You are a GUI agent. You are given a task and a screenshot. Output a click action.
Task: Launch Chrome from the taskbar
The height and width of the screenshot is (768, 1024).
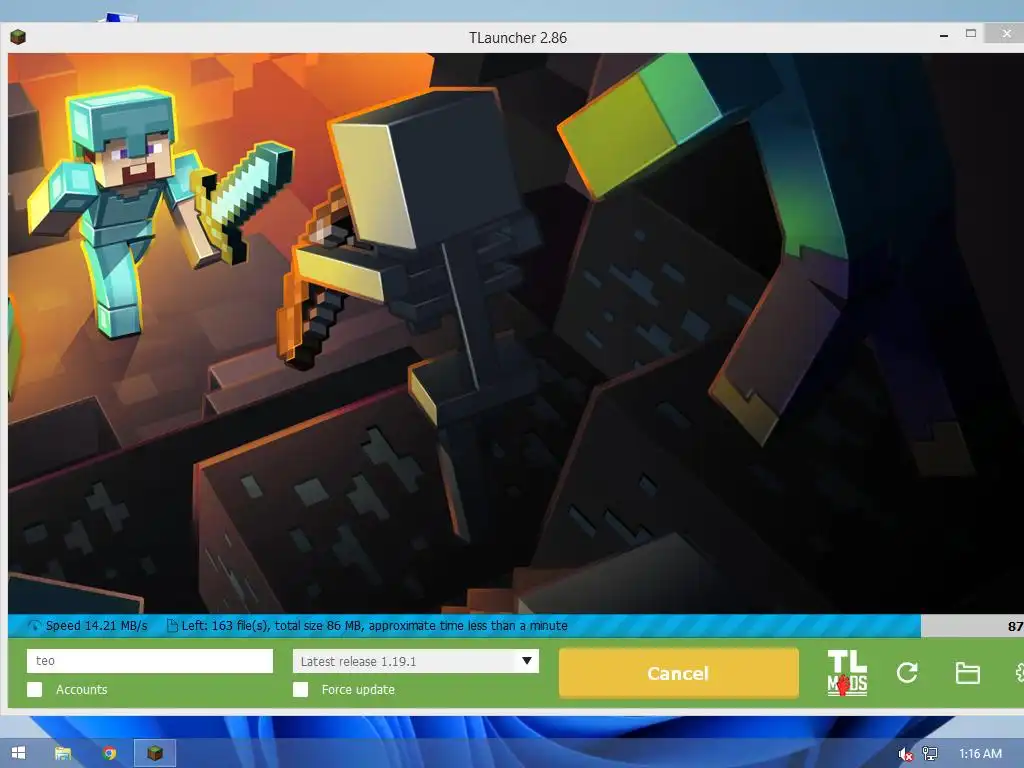[x=109, y=753]
